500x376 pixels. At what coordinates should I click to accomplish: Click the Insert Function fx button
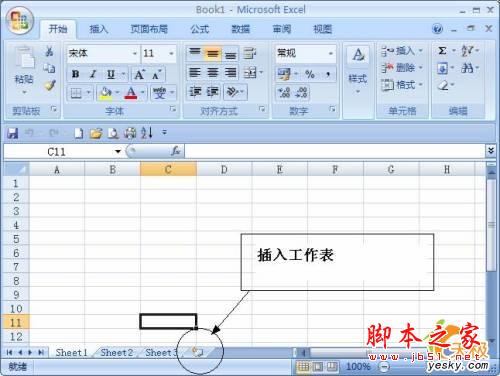tap(175, 151)
